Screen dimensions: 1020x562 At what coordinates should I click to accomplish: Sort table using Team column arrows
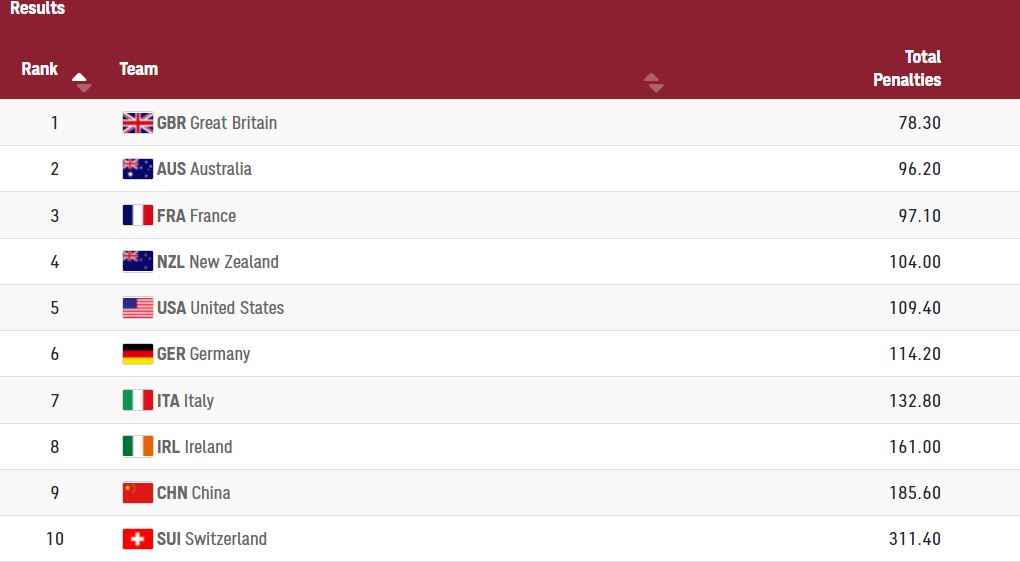click(x=654, y=82)
